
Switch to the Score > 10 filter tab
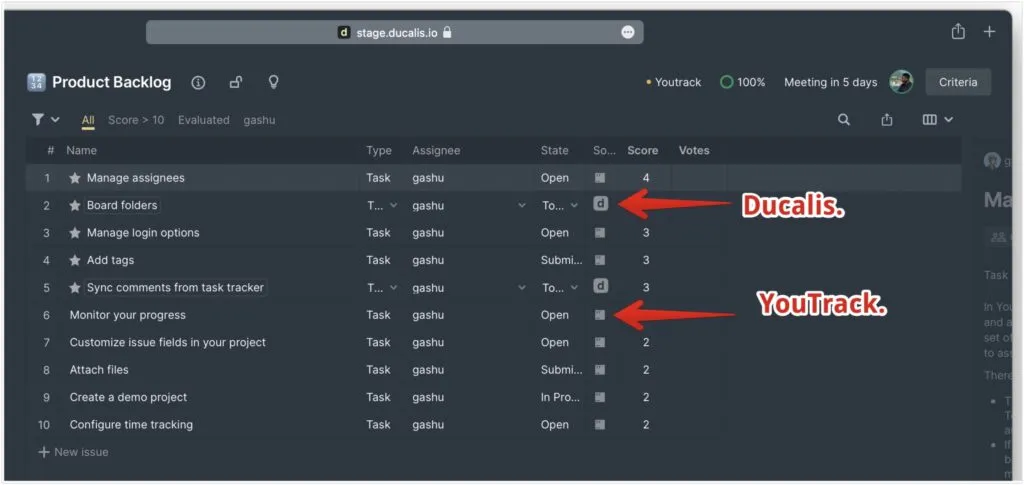click(x=136, y=120)
